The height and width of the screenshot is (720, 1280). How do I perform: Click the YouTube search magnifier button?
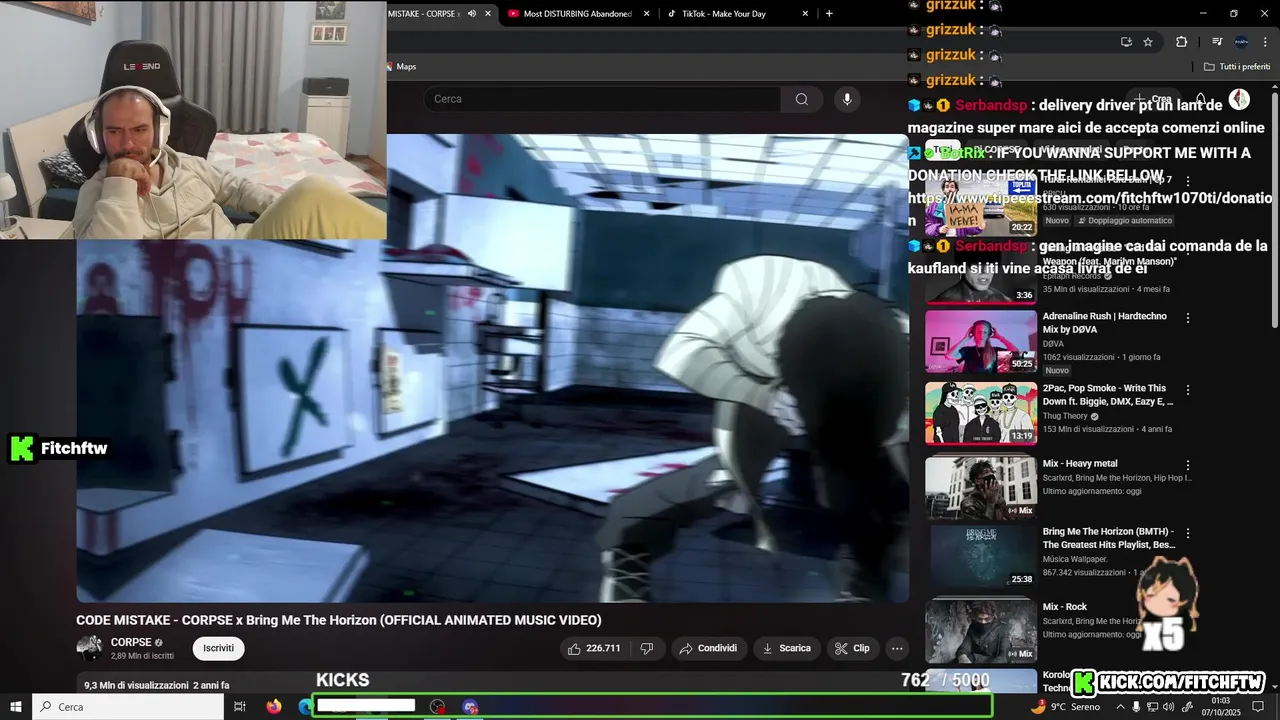click(x=801, y=99)
